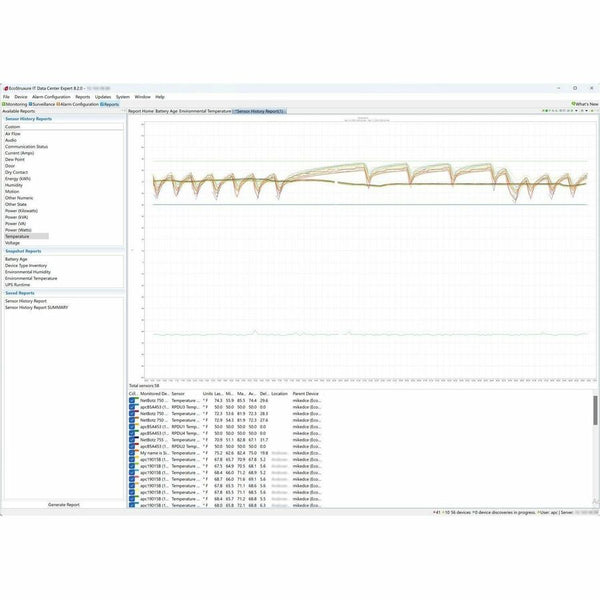Open Environmental Humidity snapshot report
600x600 pixels.
(28, 272)
